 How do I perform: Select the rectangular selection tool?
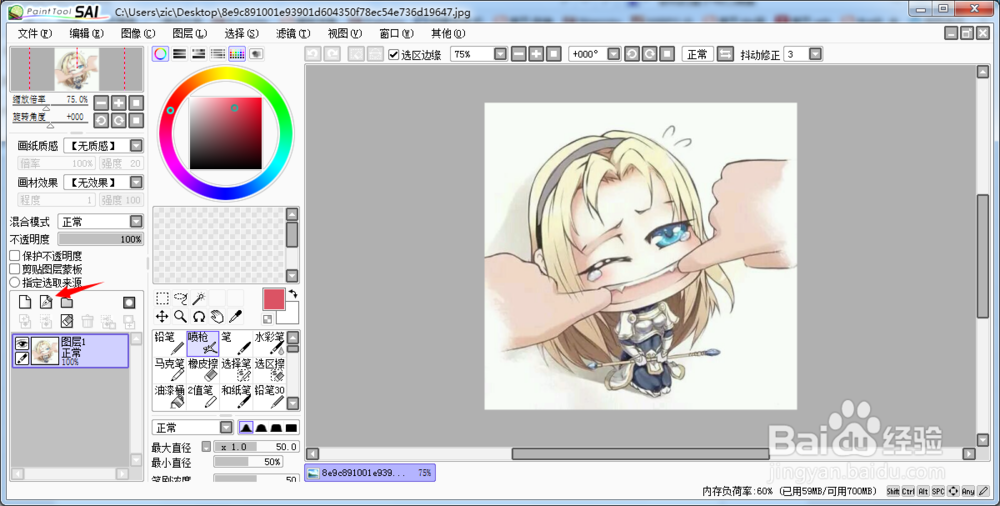coord(162,299)
